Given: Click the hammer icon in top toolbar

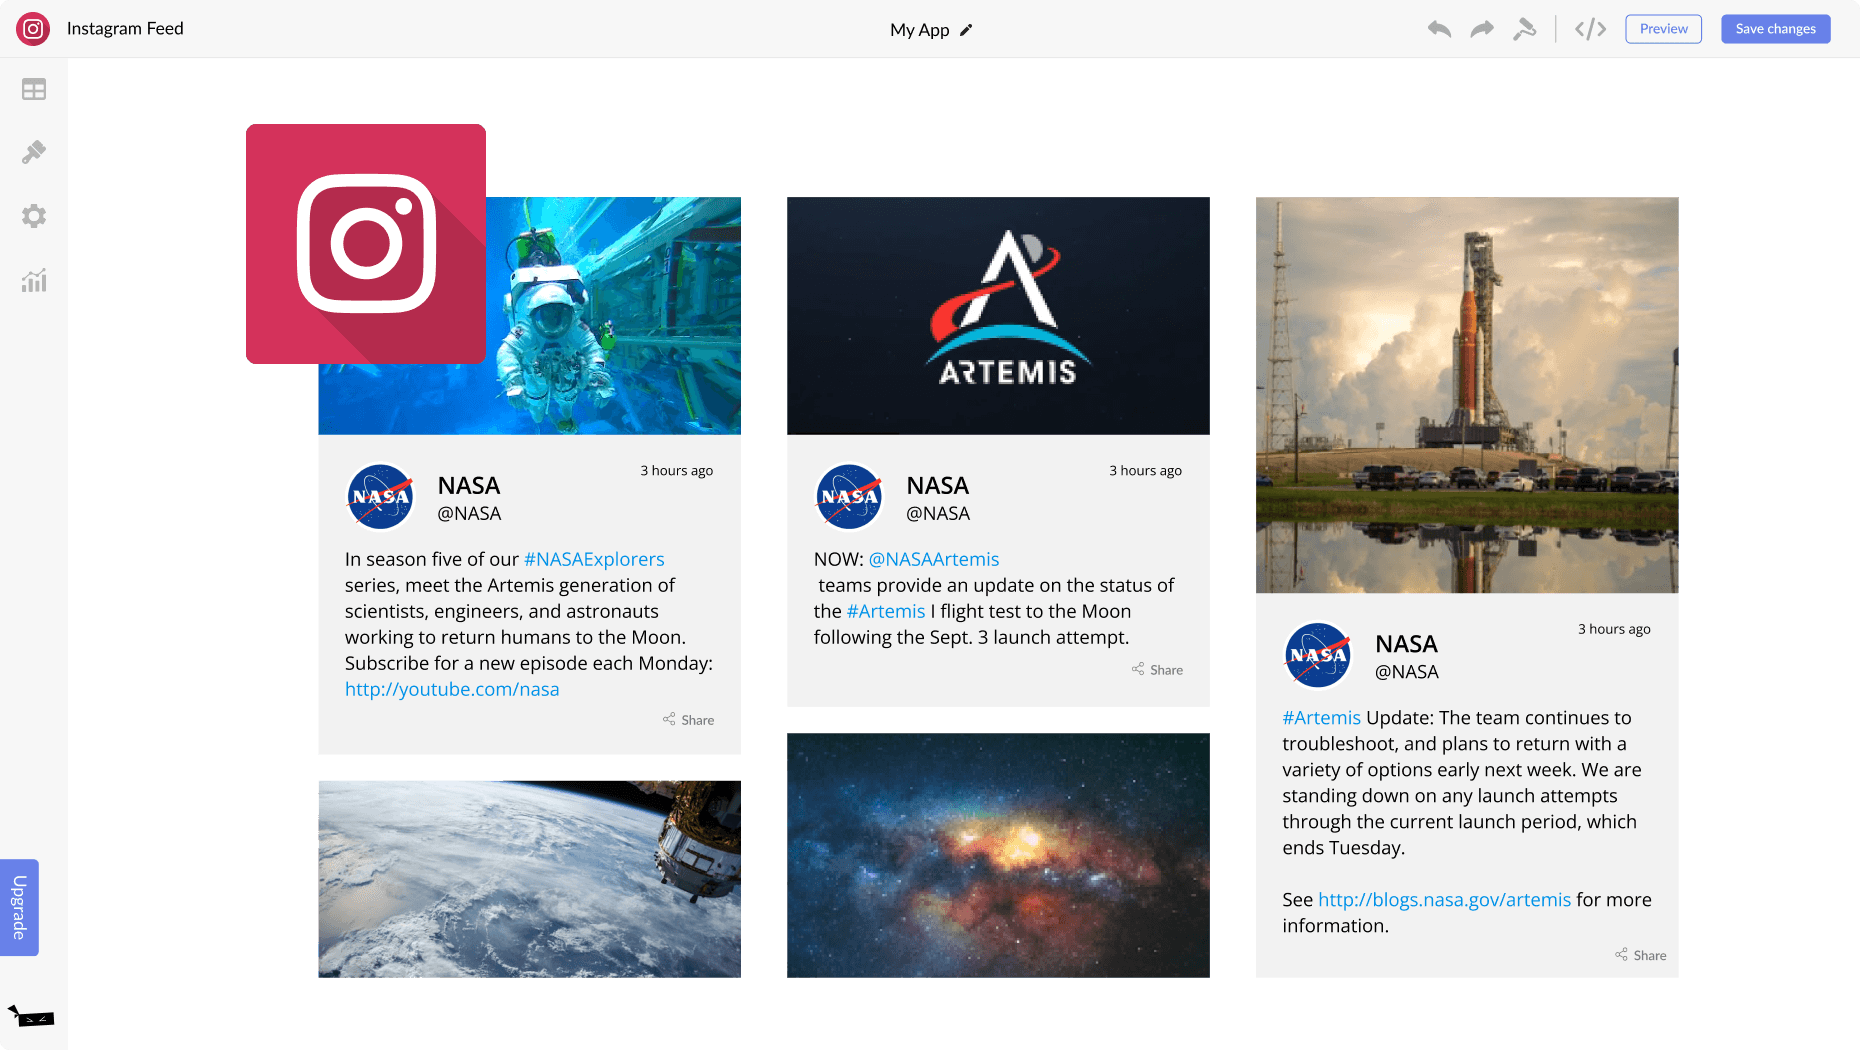Looking at the screenshot, I should point(1524,29).
